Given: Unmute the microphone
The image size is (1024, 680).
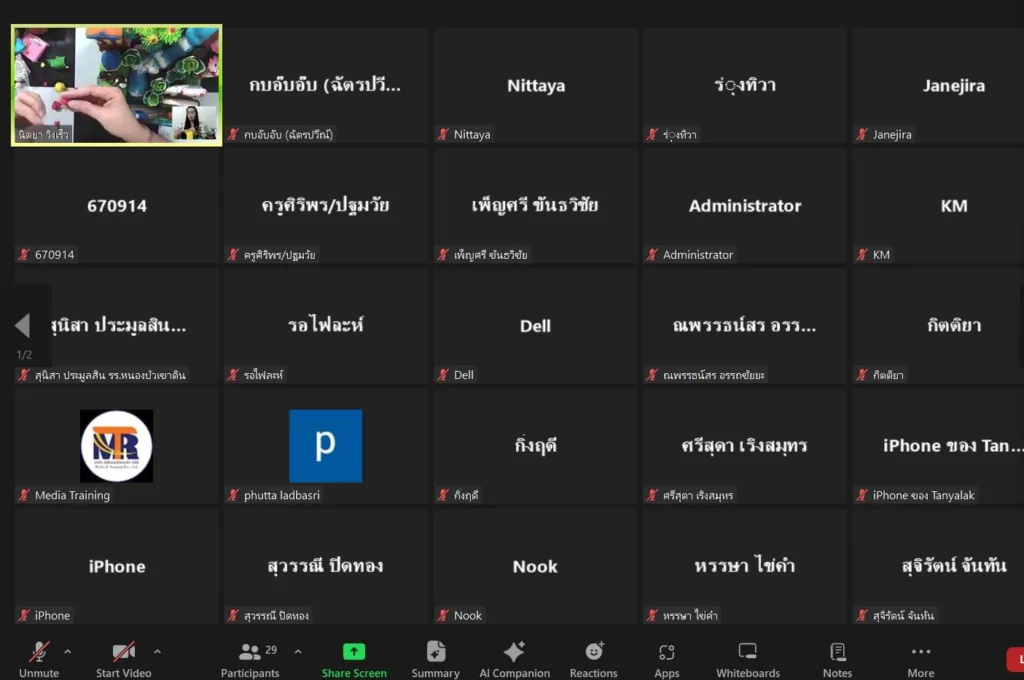Looking at the screenshot, I should (39, 657).
